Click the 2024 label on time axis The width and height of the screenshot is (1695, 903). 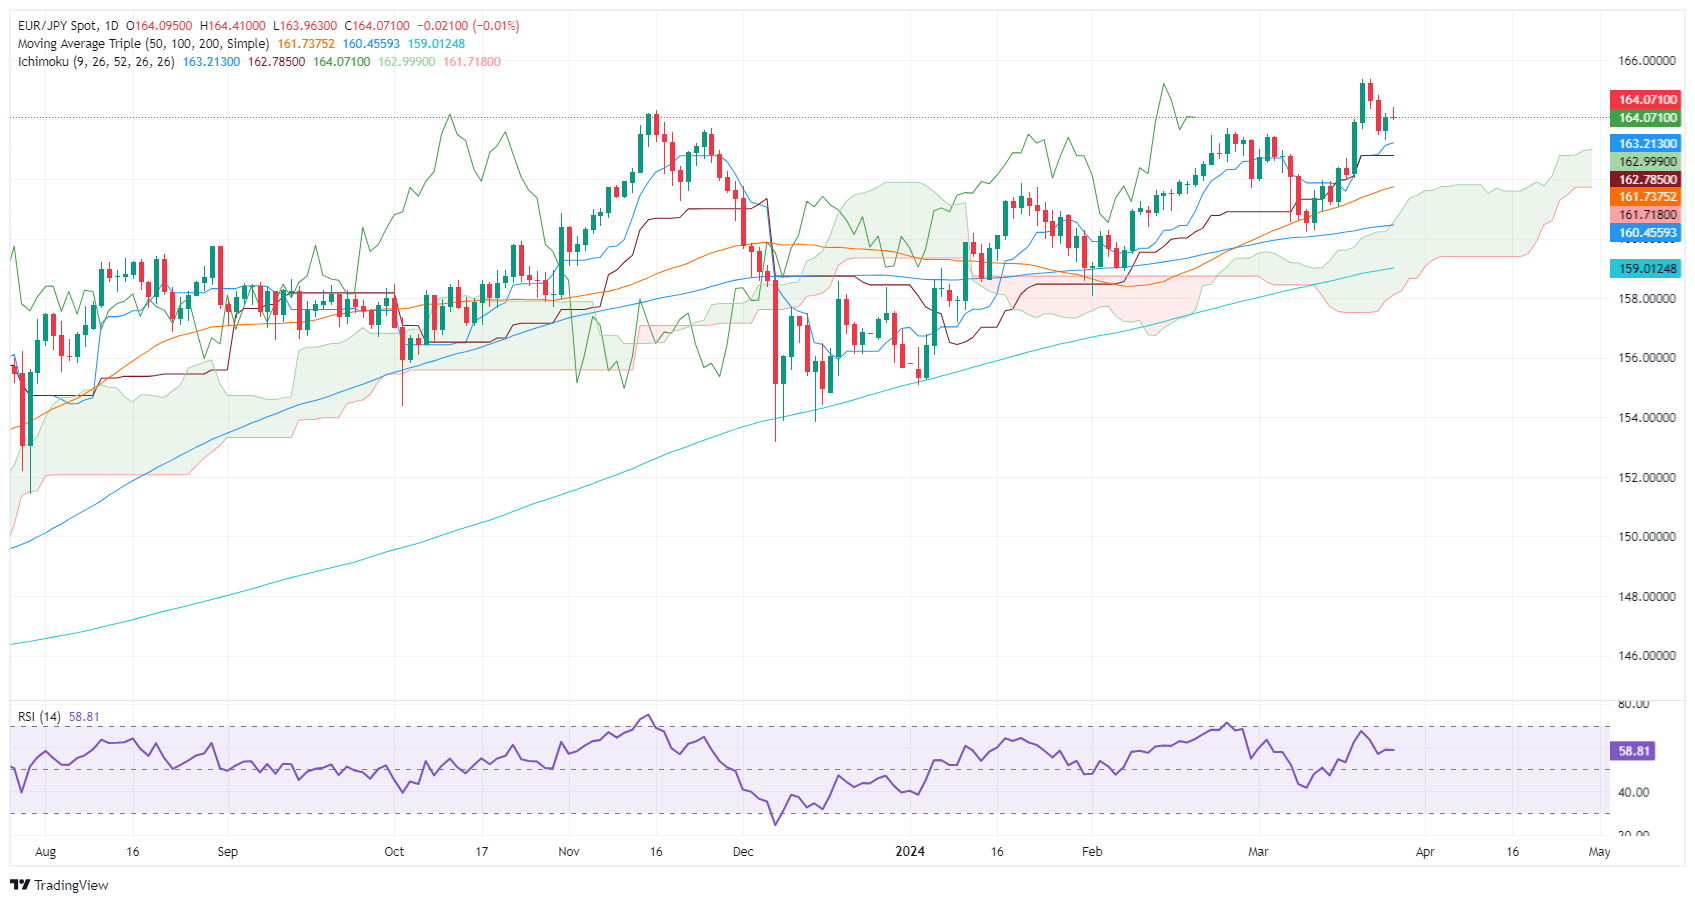[909, 852]
